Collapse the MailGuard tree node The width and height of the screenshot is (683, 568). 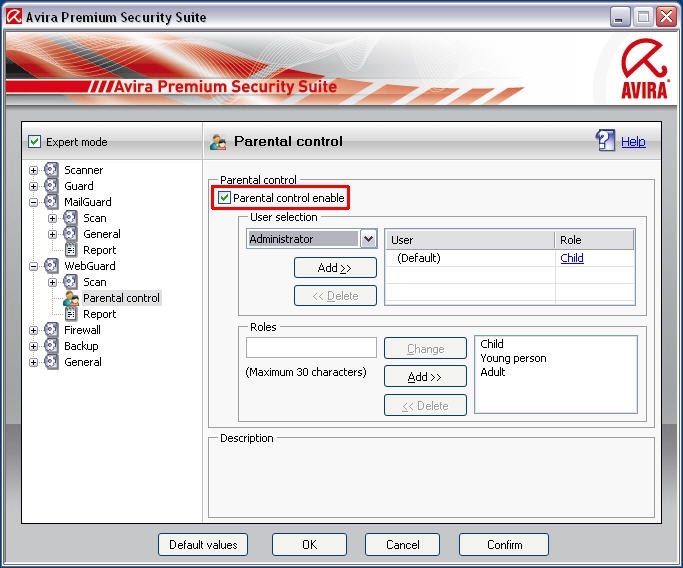pos(34,203)
